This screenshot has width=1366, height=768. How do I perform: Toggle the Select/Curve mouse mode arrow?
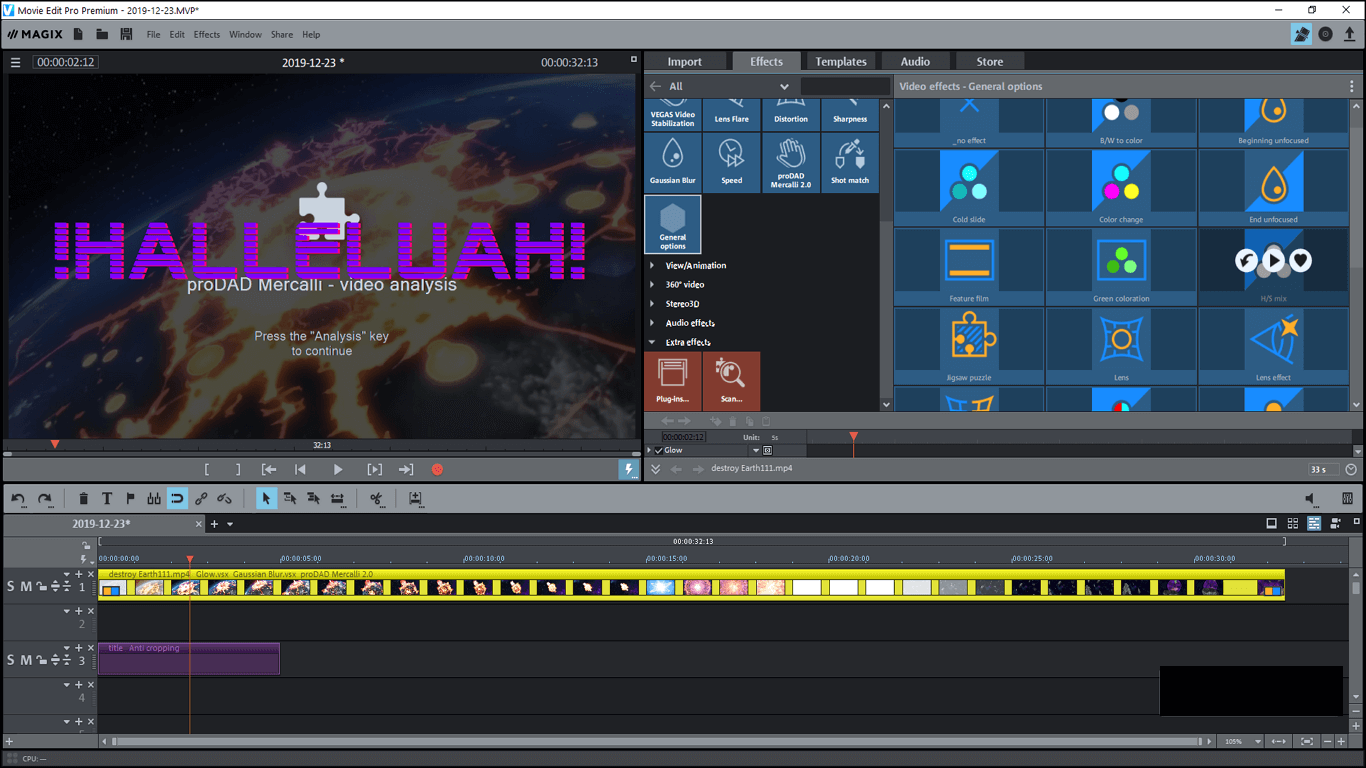click(x=266, y=498)
